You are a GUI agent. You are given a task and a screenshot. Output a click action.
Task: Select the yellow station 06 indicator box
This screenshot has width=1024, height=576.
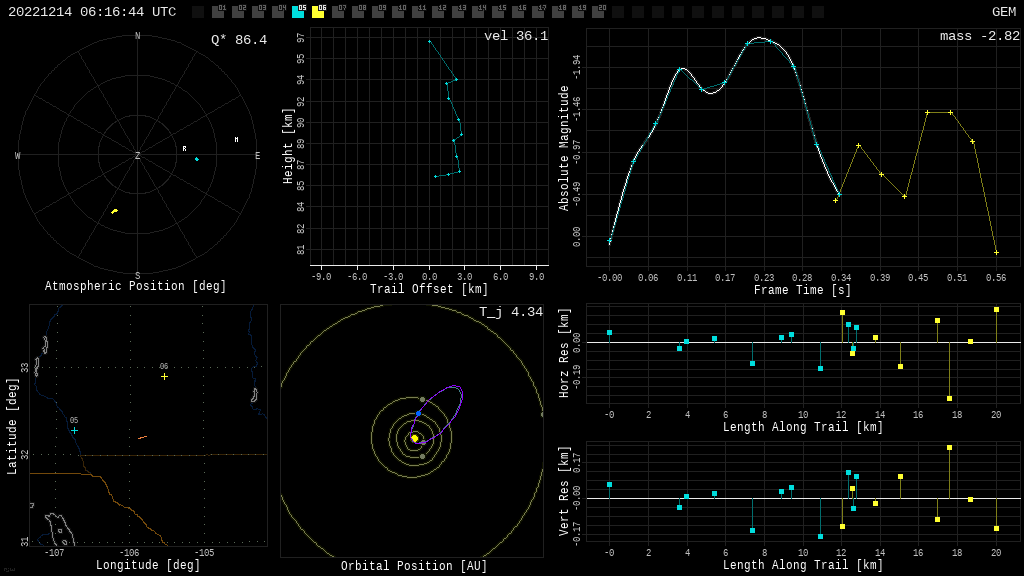point(318,12)
